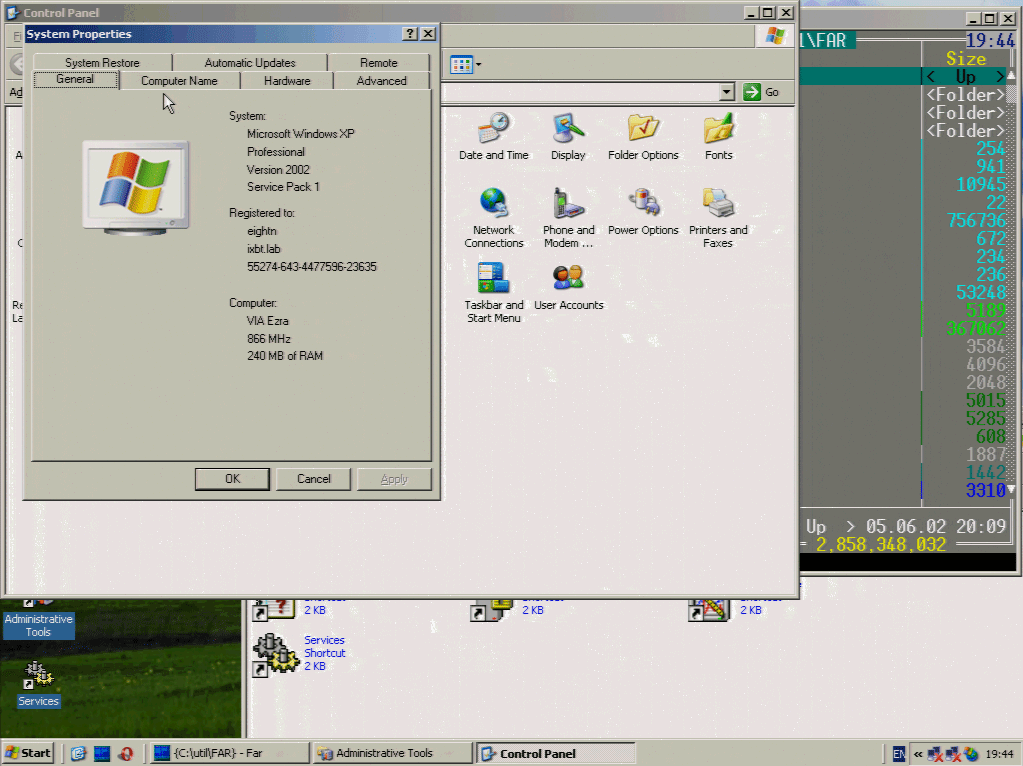This screenshot has height=766, width=1023.
Task: Select the Up row in Far panel
Action: pyautogui.click(x=966, y=76)
